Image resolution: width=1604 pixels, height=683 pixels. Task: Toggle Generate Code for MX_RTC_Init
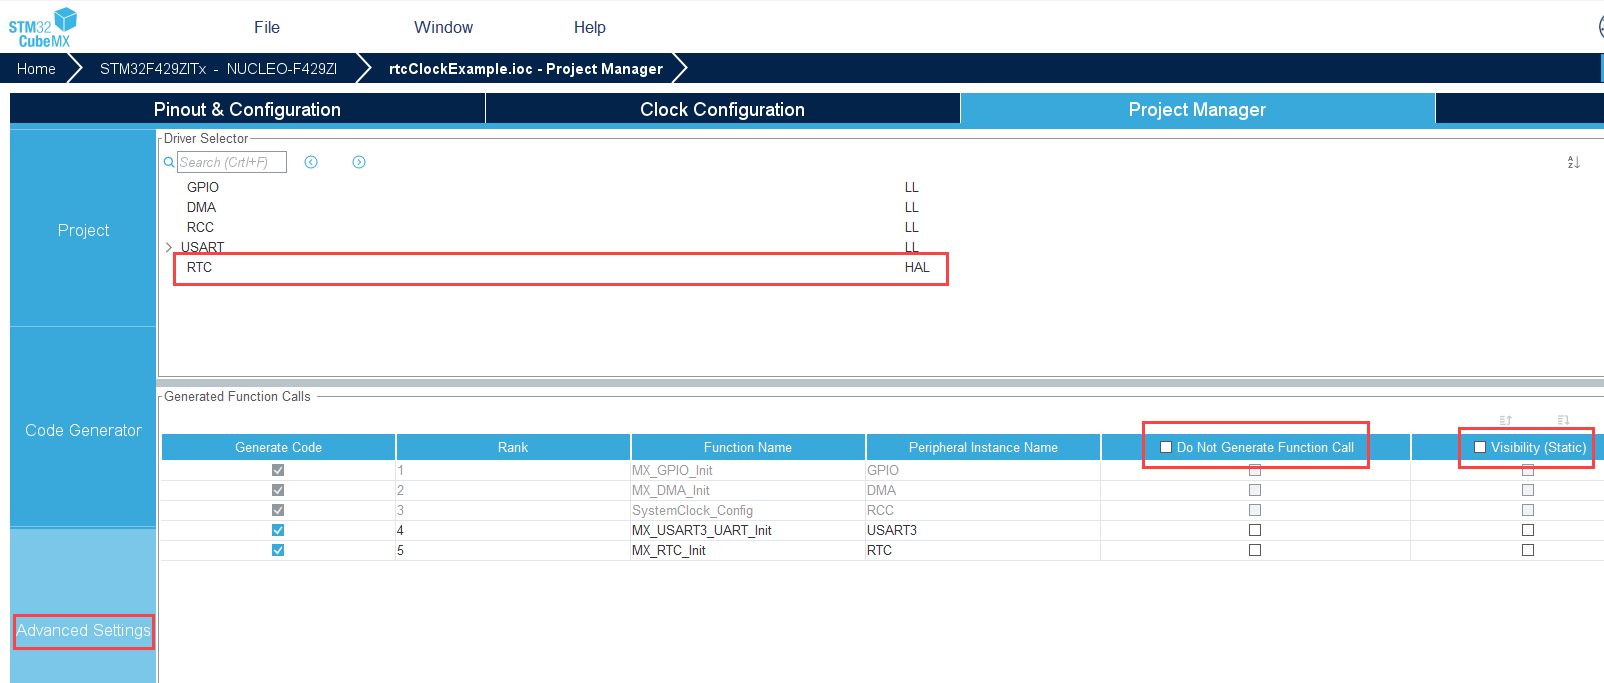coord(278,550)
